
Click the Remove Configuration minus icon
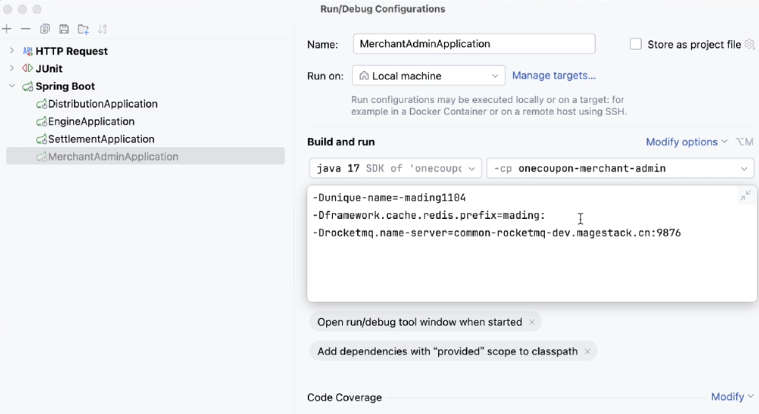26,30
